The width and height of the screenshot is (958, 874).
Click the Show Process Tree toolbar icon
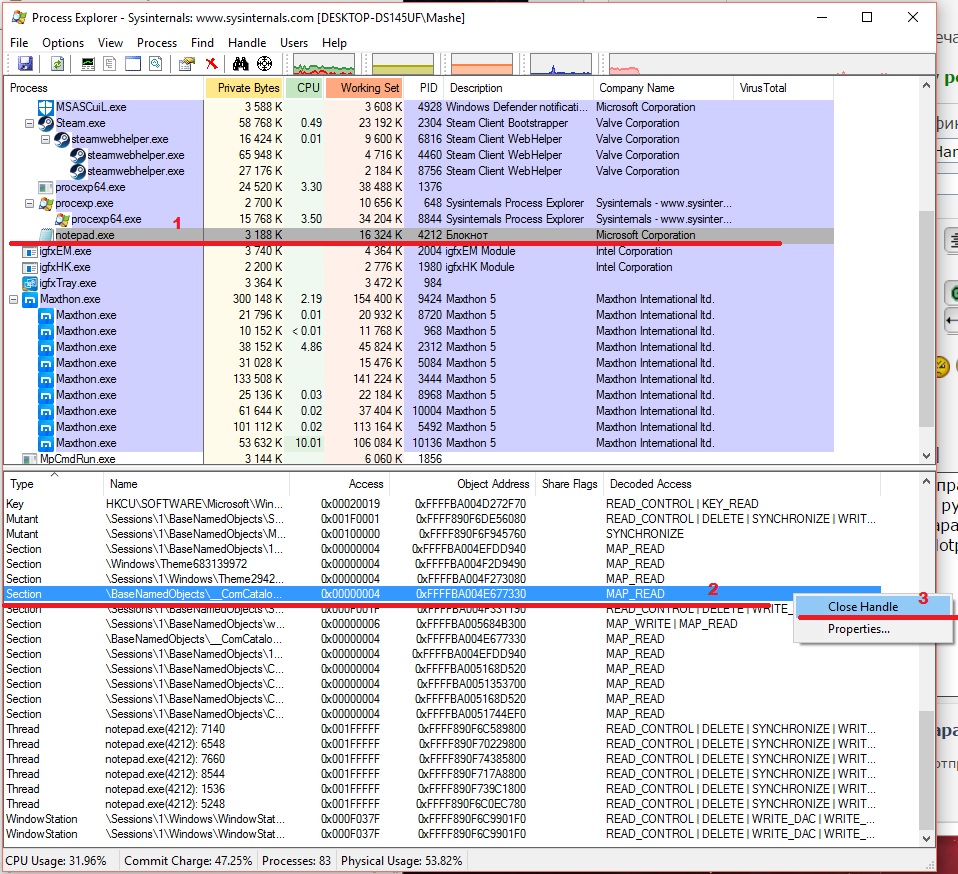[110, 64]
